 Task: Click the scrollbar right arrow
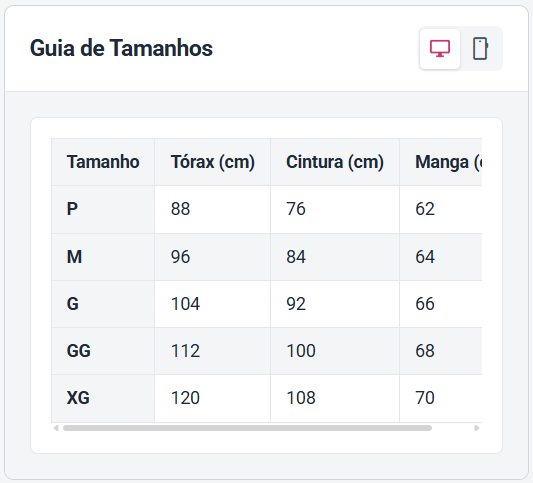point(477,428)
